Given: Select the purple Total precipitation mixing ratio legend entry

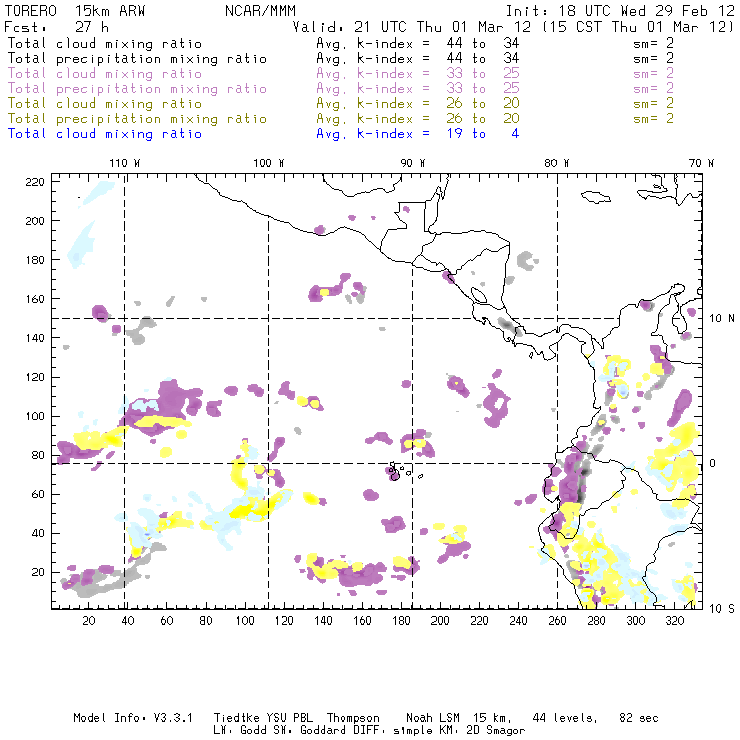Looking at the screenshot, I should click(136, 89).
